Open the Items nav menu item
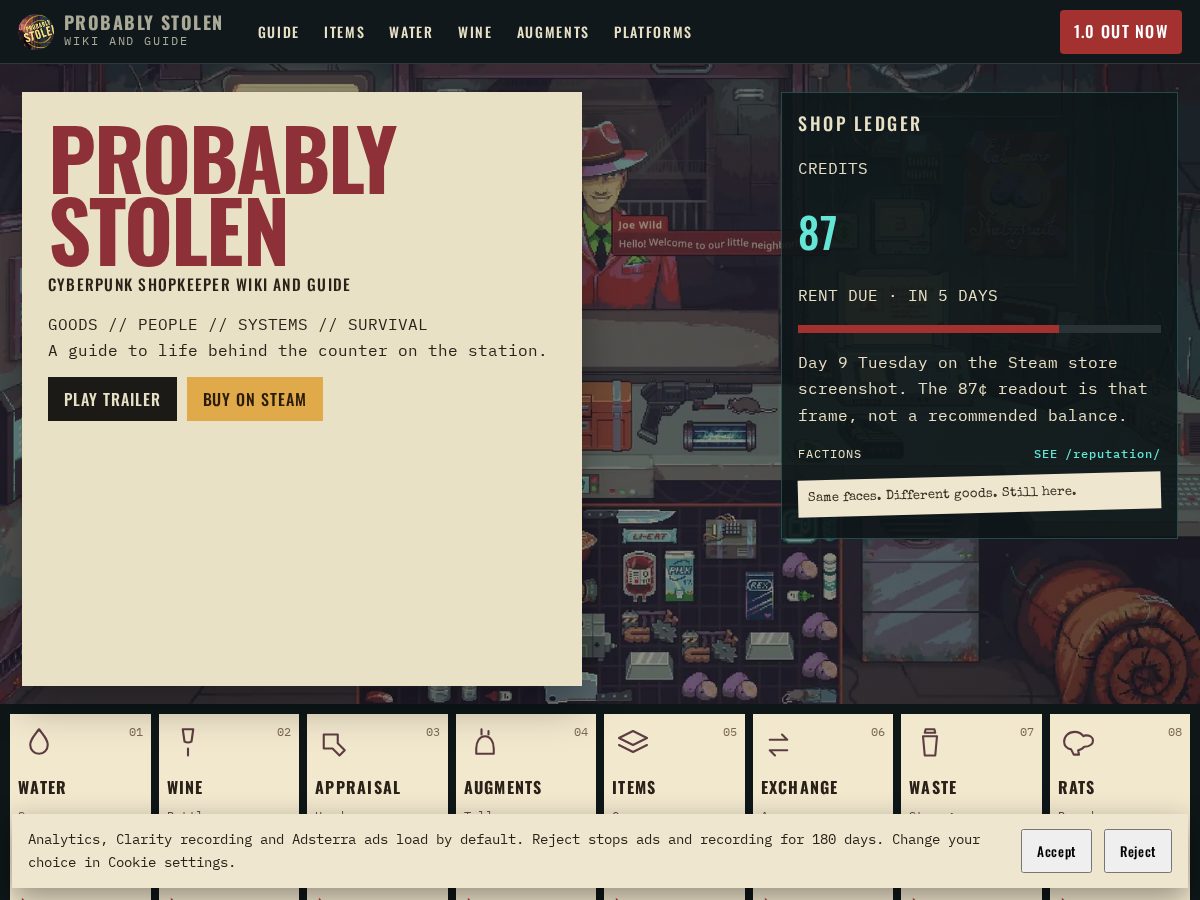Image resolution: width=1200 pixels, height=900 pixels. click(344, 32)
